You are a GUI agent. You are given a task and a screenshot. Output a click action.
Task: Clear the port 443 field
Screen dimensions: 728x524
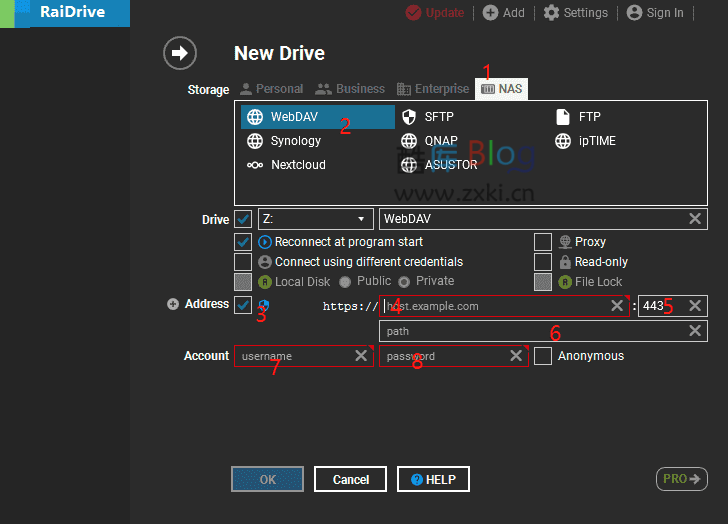(695, 305)
